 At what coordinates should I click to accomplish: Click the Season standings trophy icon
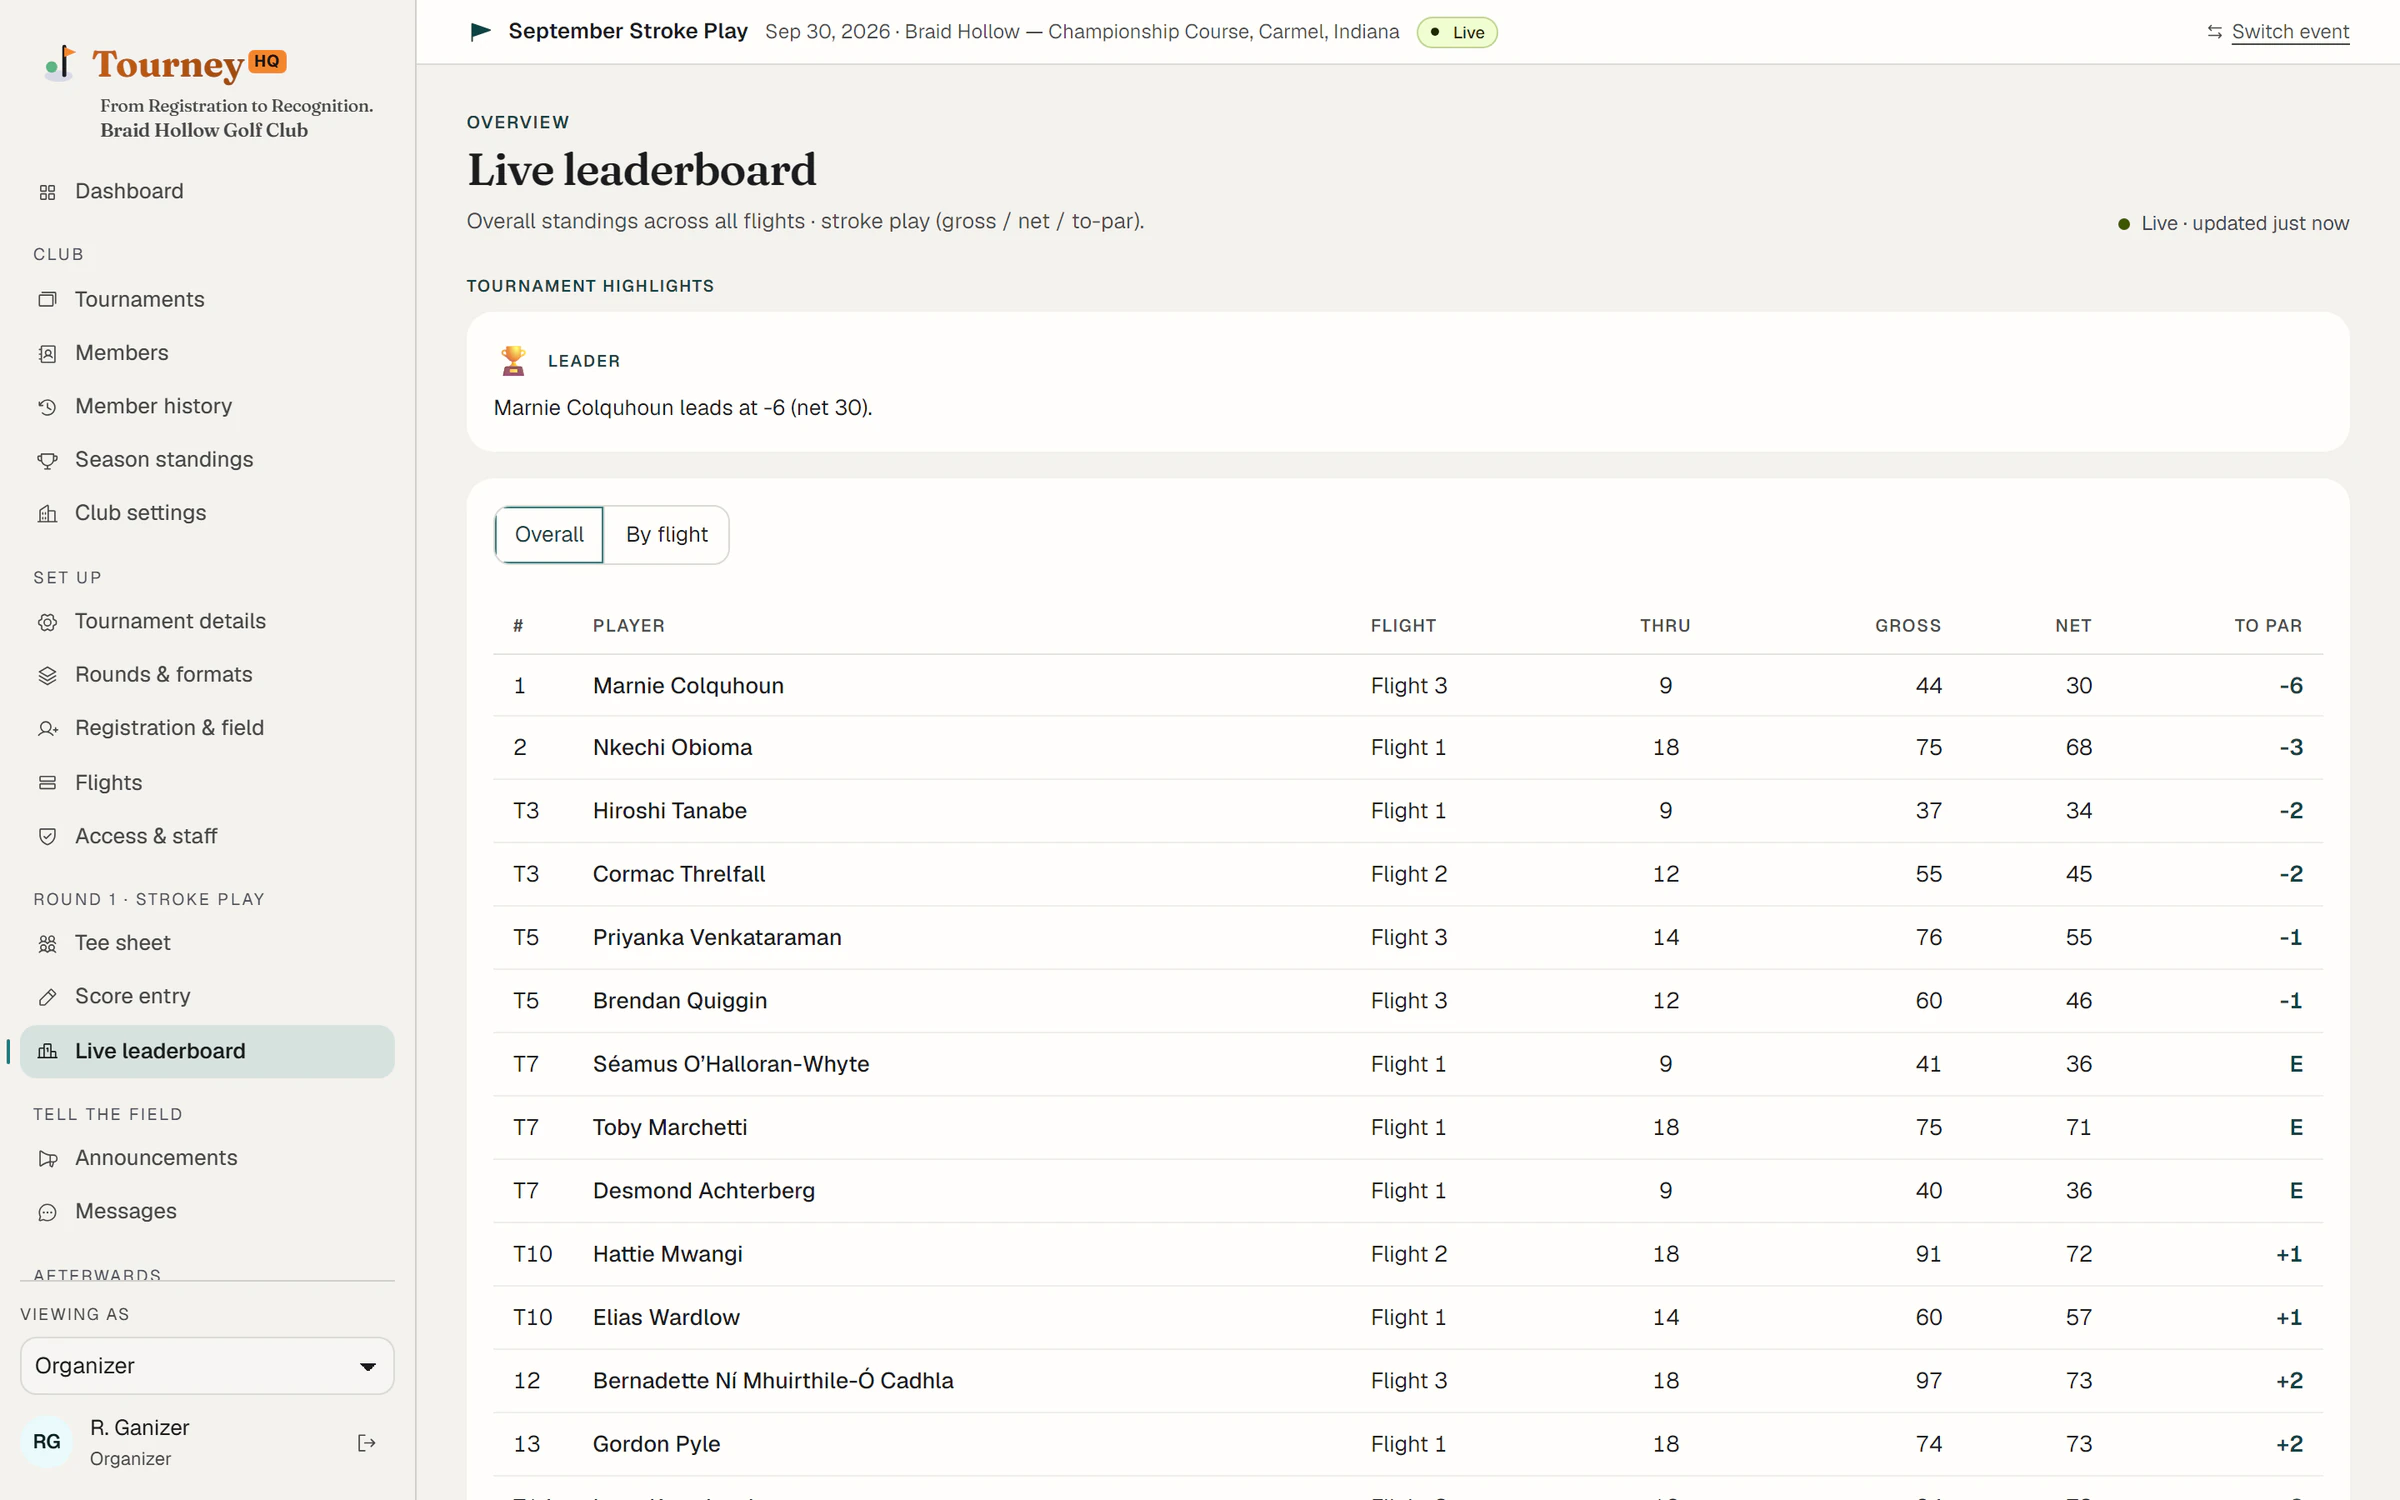[x=47, y=460]
